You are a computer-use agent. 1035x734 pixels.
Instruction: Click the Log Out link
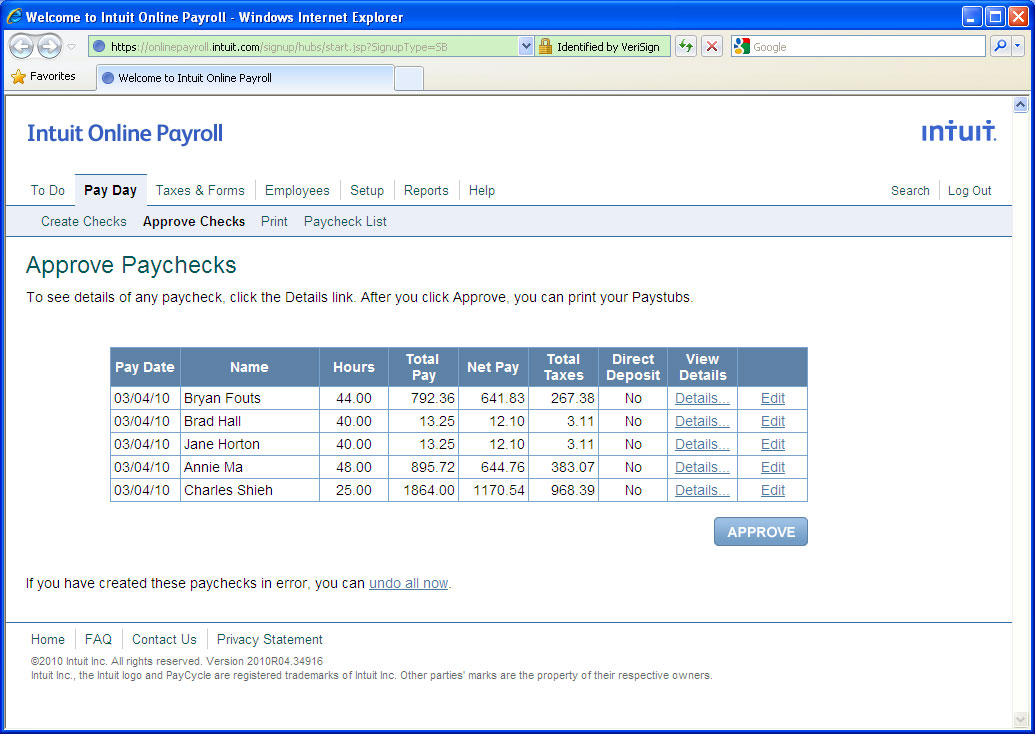pos(970,190)
